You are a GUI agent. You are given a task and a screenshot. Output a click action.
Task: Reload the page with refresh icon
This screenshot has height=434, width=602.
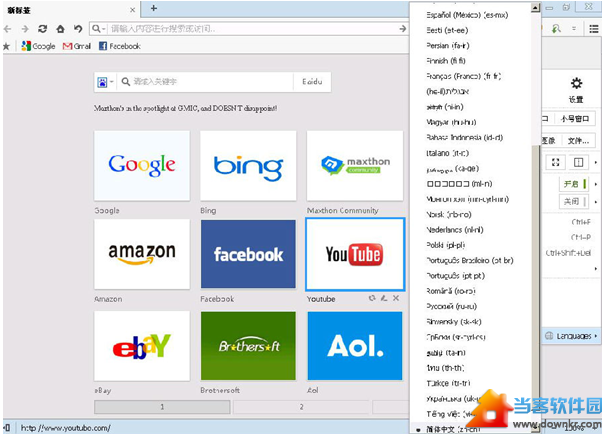point(43,29)
